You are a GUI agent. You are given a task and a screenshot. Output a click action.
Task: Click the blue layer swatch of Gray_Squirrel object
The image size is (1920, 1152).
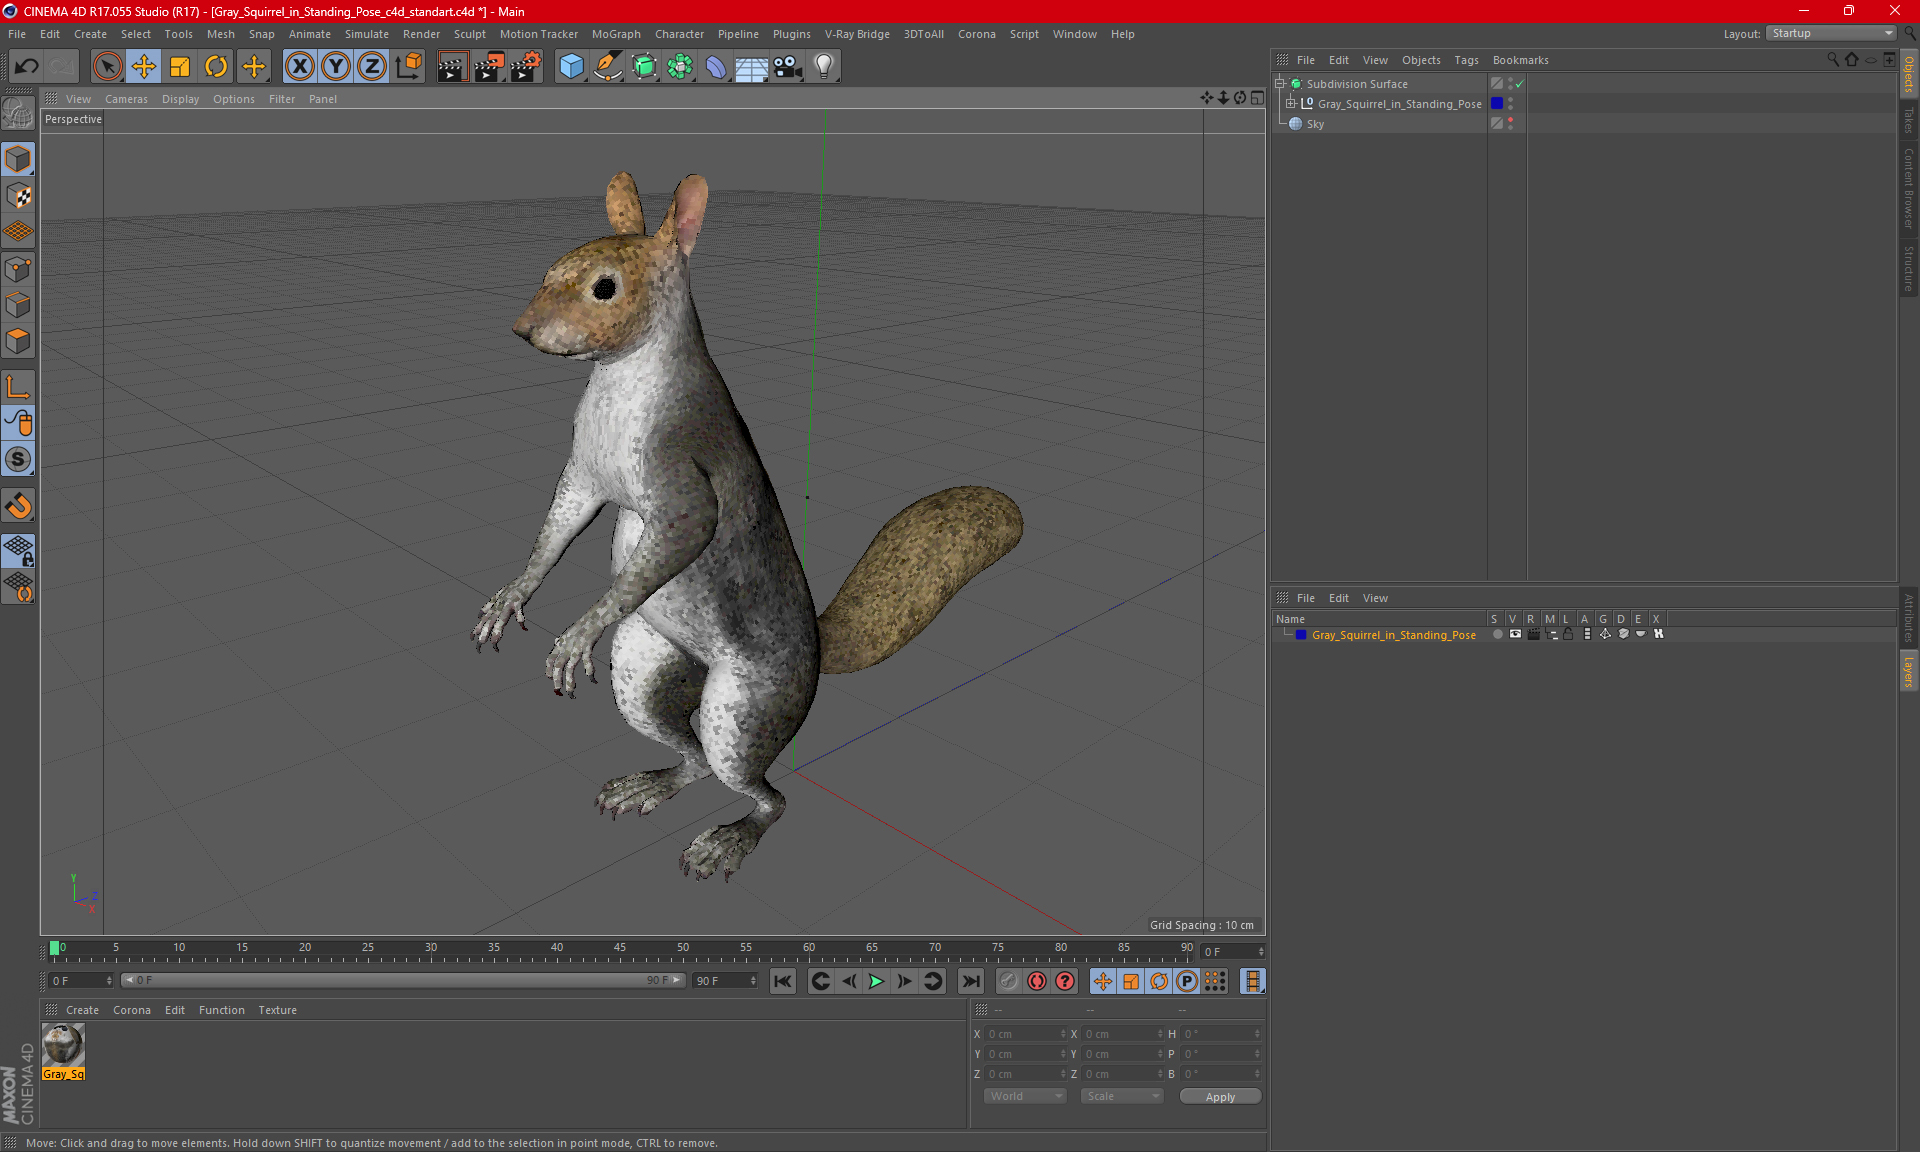tap(1497, 104)
